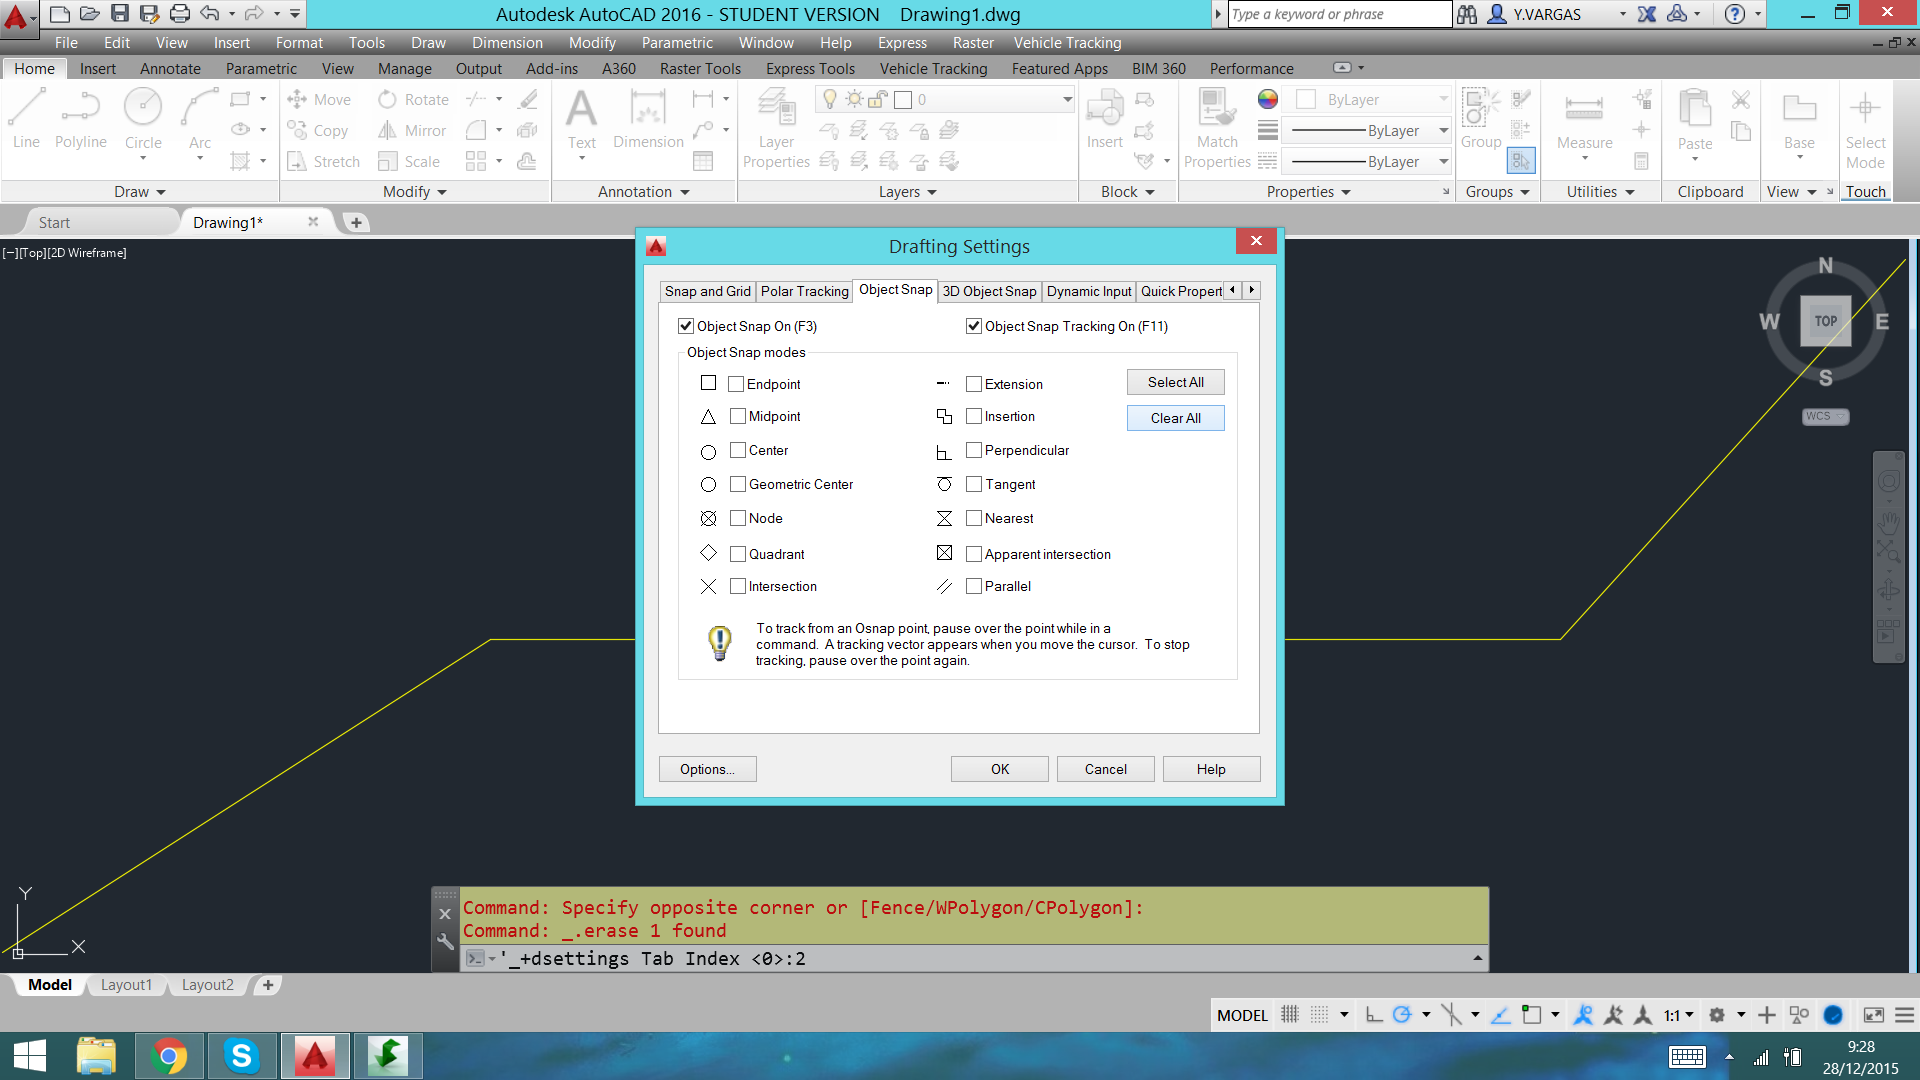Click the Insert block icon

click(x=1105, y=118)
